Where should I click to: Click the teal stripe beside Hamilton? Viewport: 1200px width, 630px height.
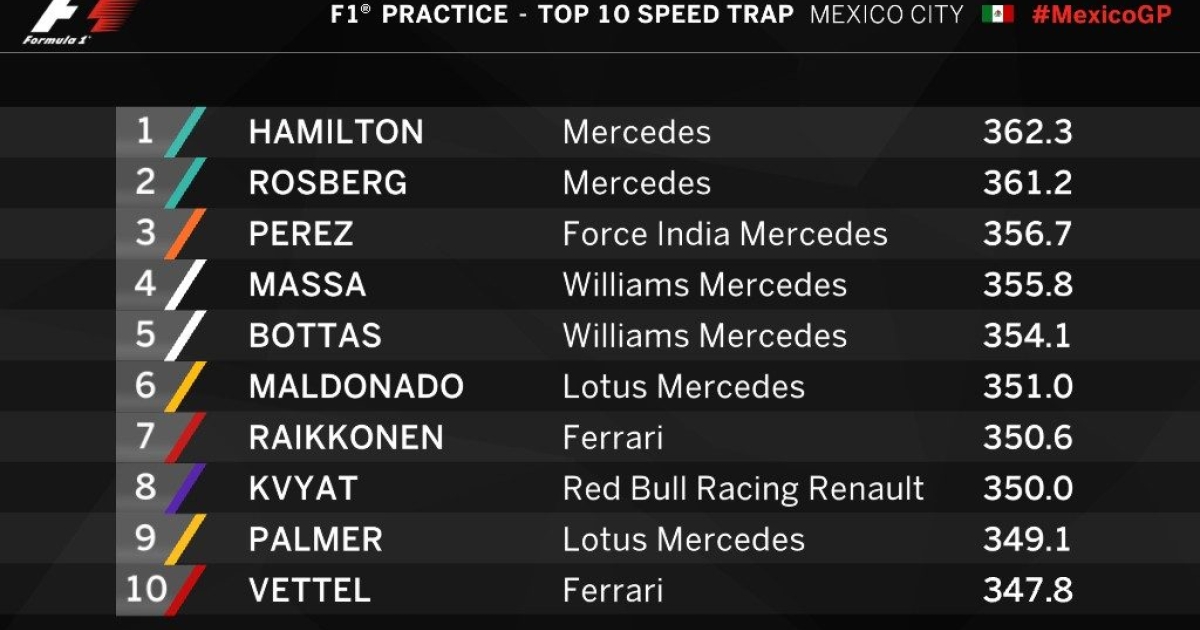click(x=185, y=132)
